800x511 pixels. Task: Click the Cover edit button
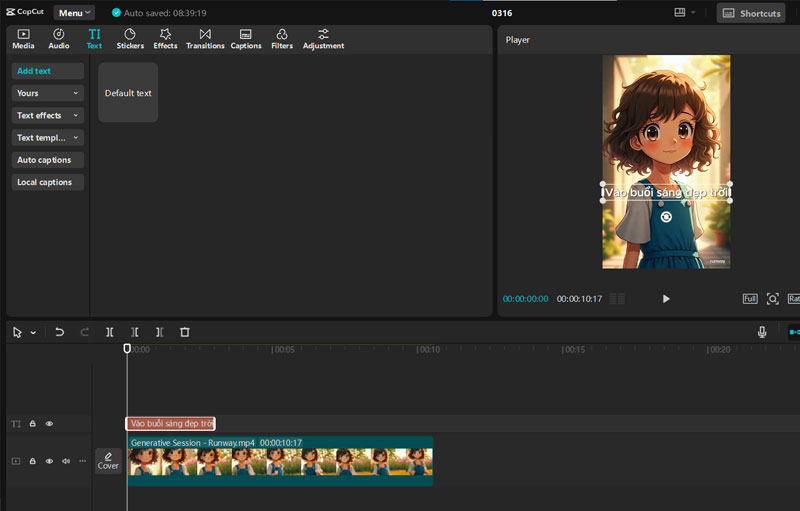(108, 461)
